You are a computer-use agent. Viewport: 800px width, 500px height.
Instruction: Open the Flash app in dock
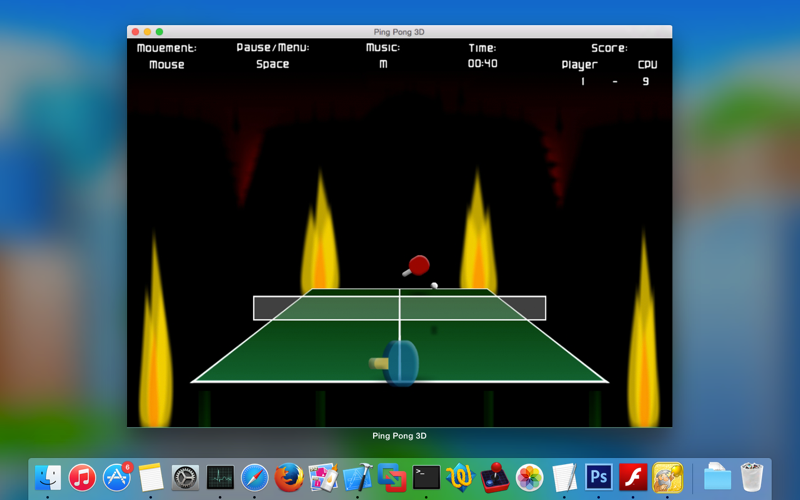point(633,478)
